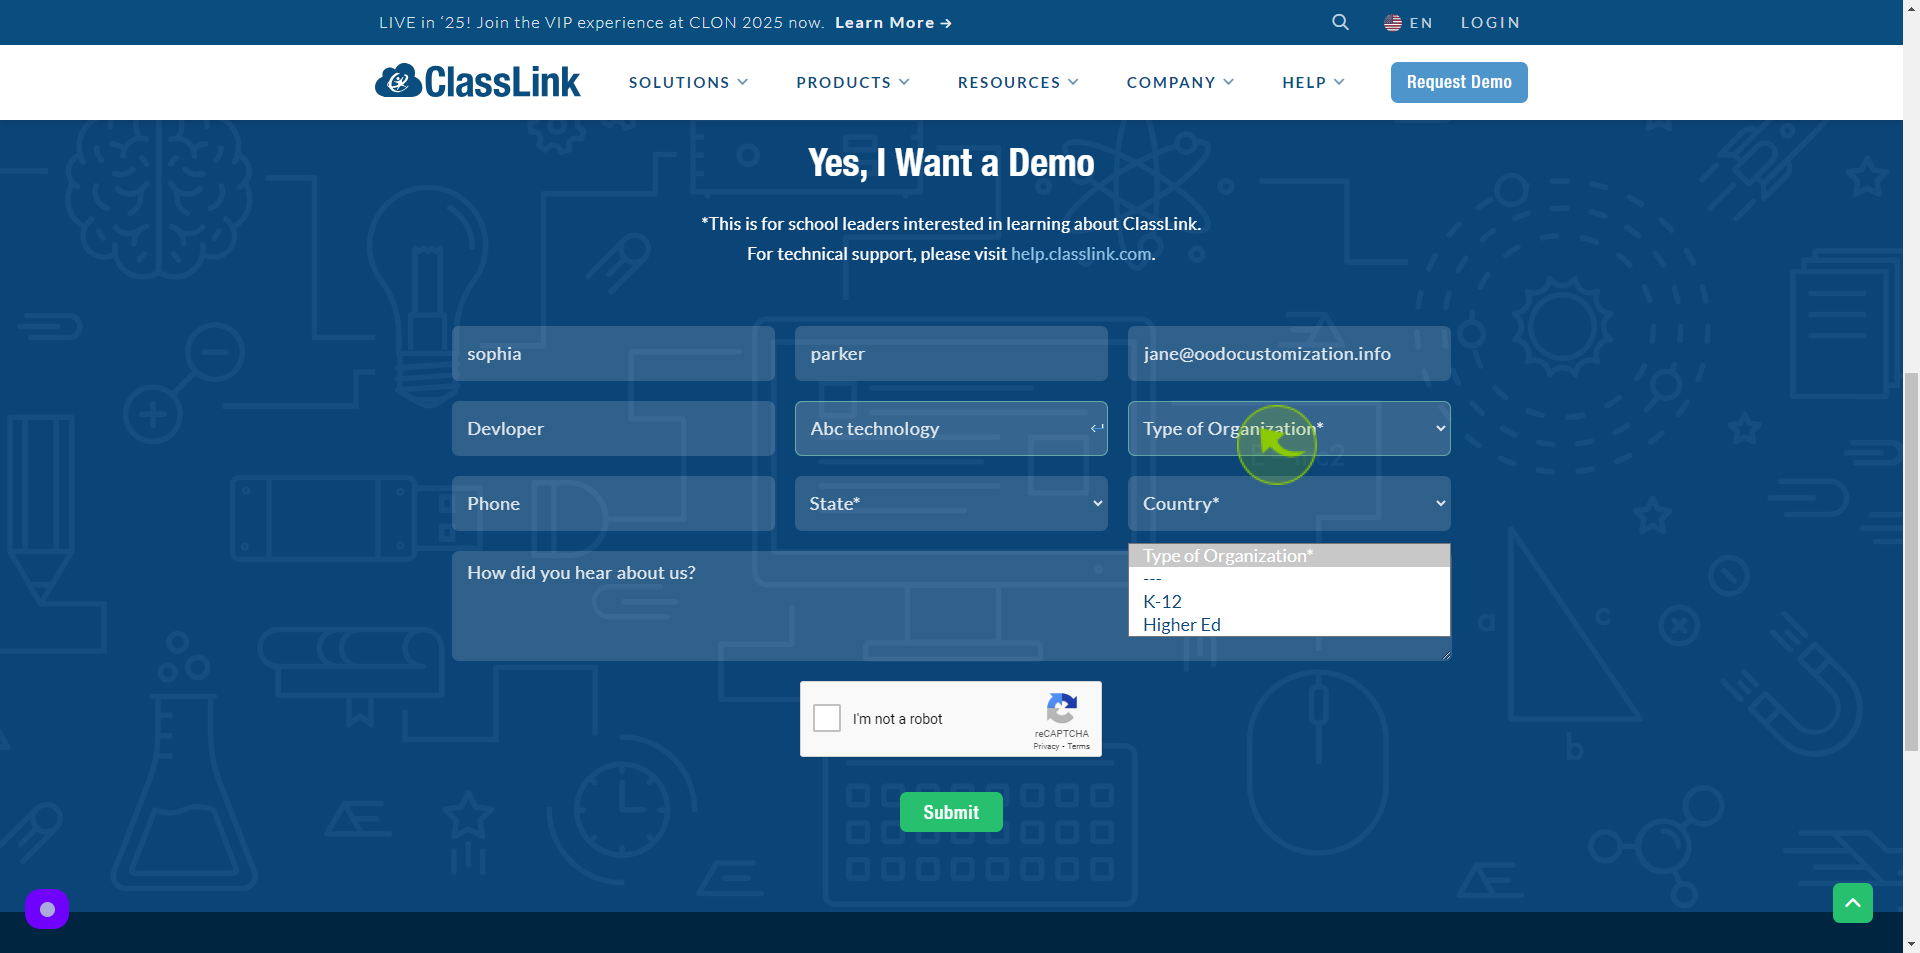The width and height of the screenshot is (1920, 953).
Task: Click the purple round widget button
Action: [47, 909]
